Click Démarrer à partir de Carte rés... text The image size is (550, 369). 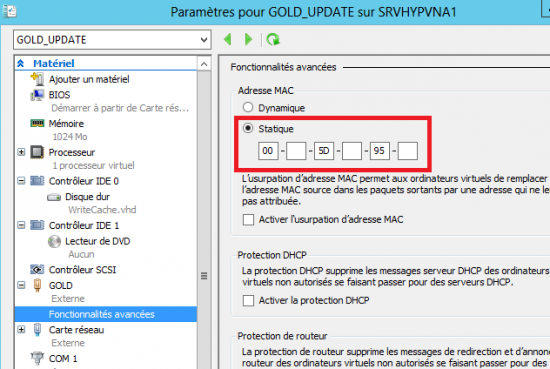pyautogui.click(x=120, y=108)
